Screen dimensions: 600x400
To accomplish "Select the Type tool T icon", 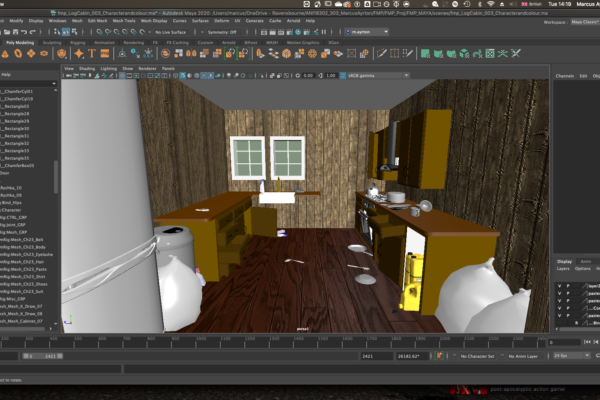I will [x=92, y=54].
